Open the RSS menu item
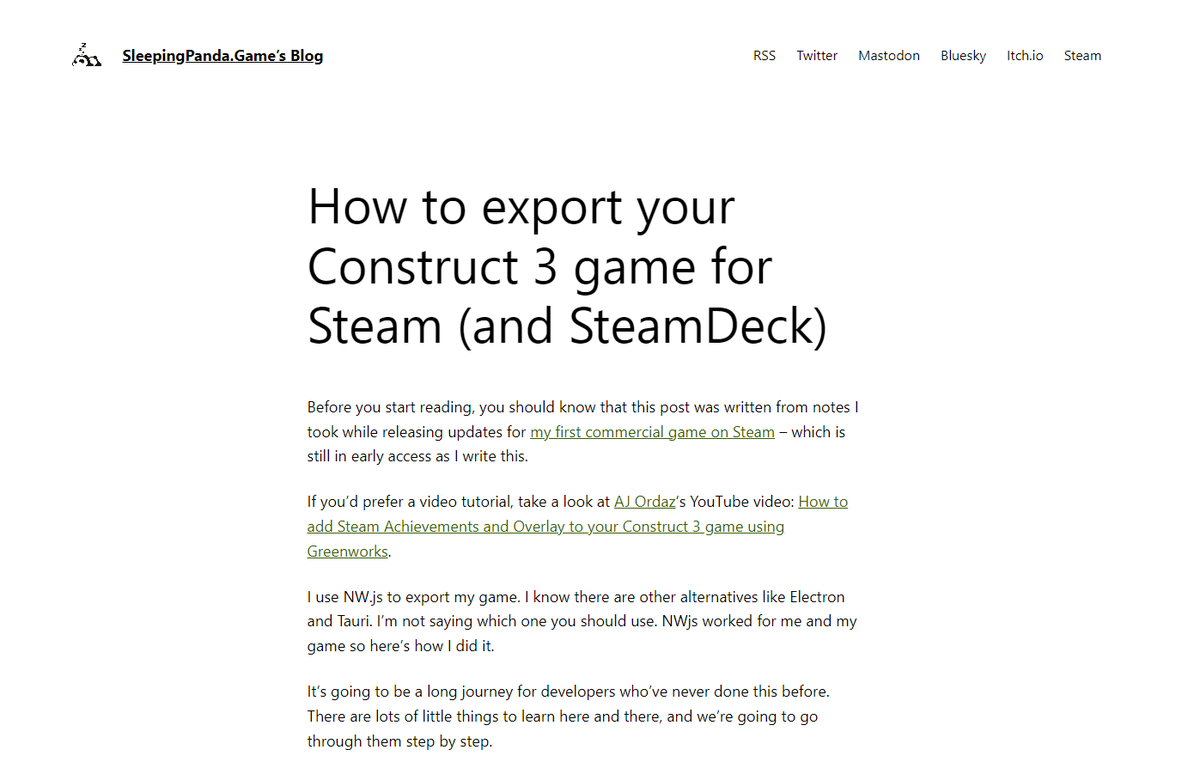Image resolution: width=1200 pixels, height=762 pixels. pos(764,56)
